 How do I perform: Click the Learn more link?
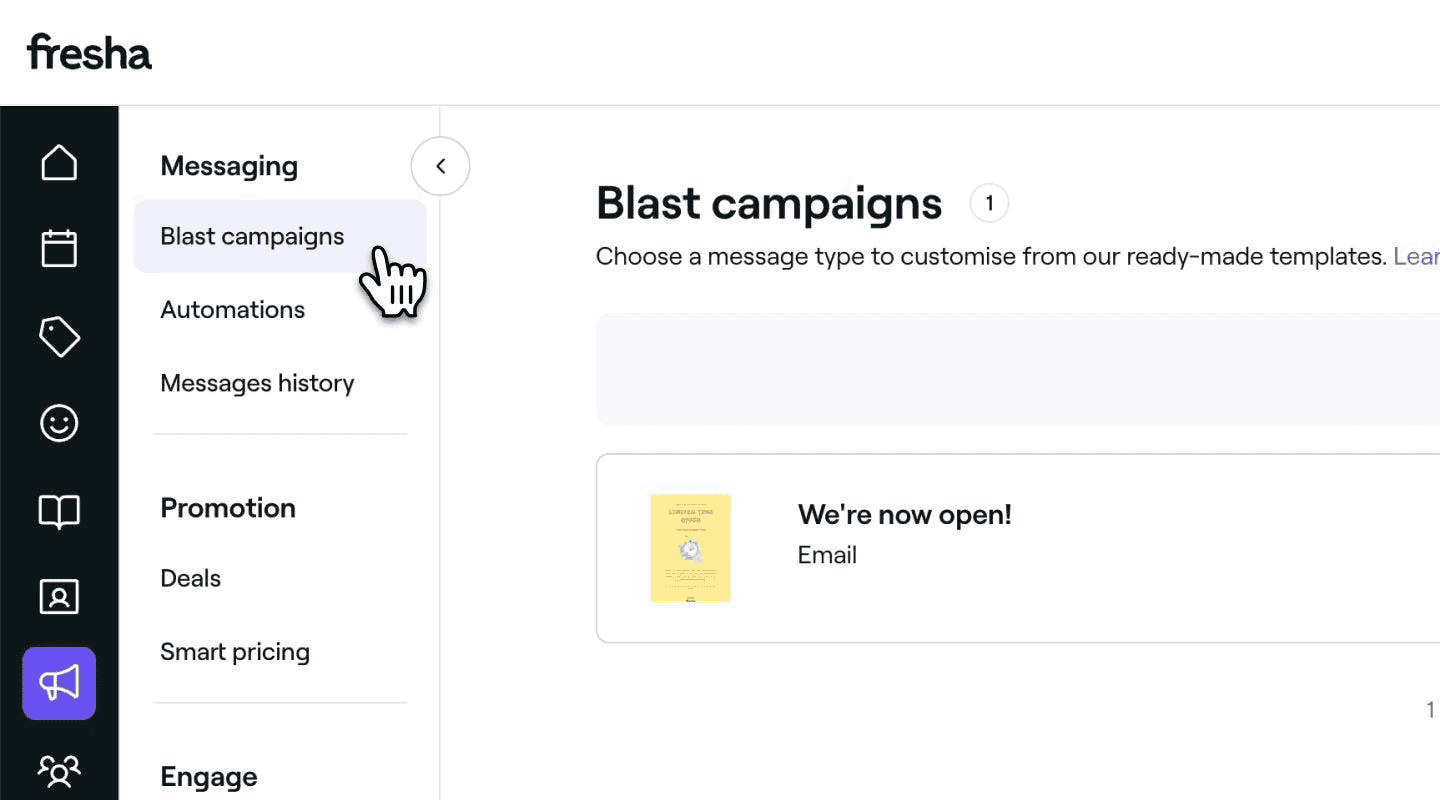coord(1415,257)
